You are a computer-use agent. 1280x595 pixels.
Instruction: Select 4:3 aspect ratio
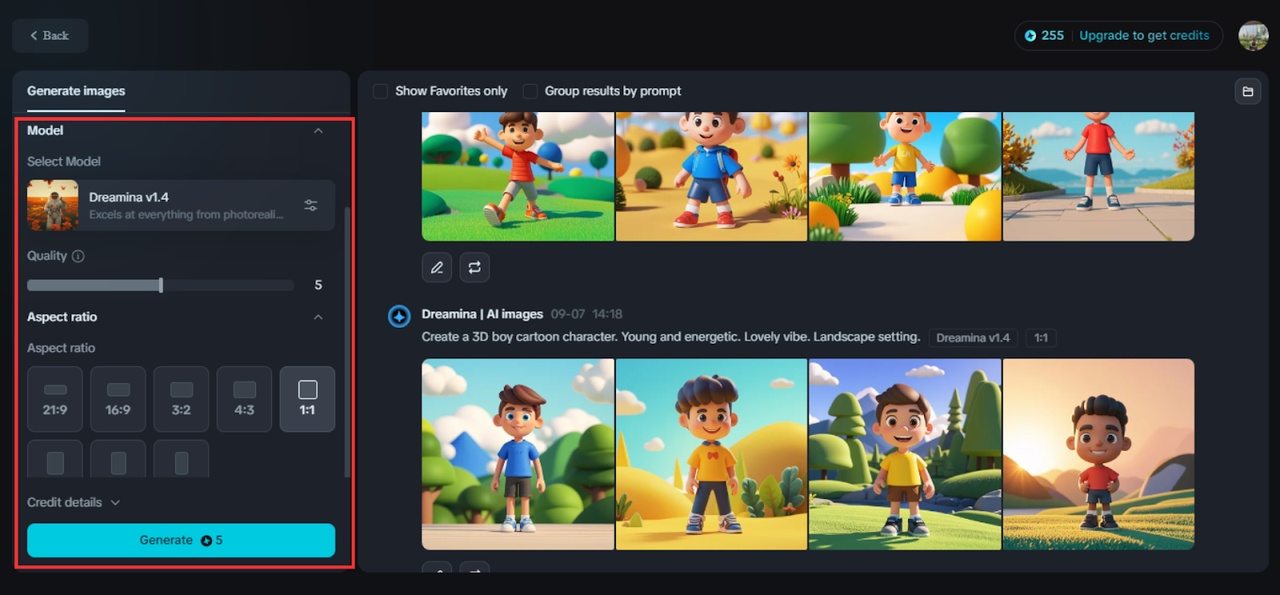pyautogui.click(x=244, y=399)
